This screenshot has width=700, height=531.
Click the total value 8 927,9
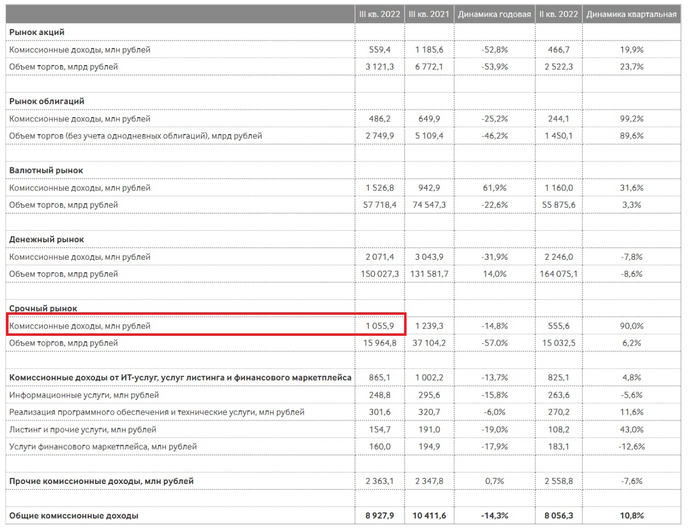[x=382, y=516]
